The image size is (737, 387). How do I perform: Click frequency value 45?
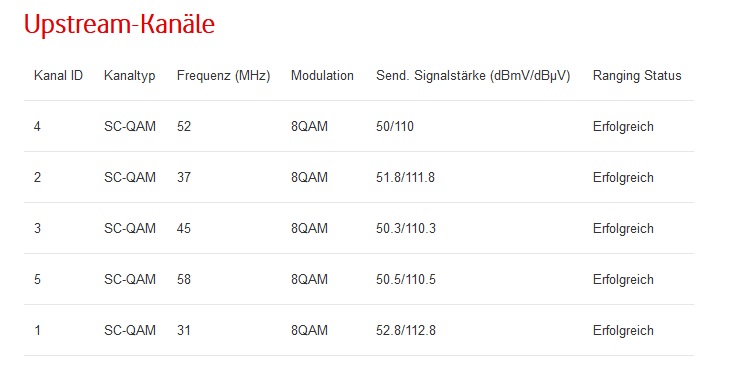click(184, 229)
